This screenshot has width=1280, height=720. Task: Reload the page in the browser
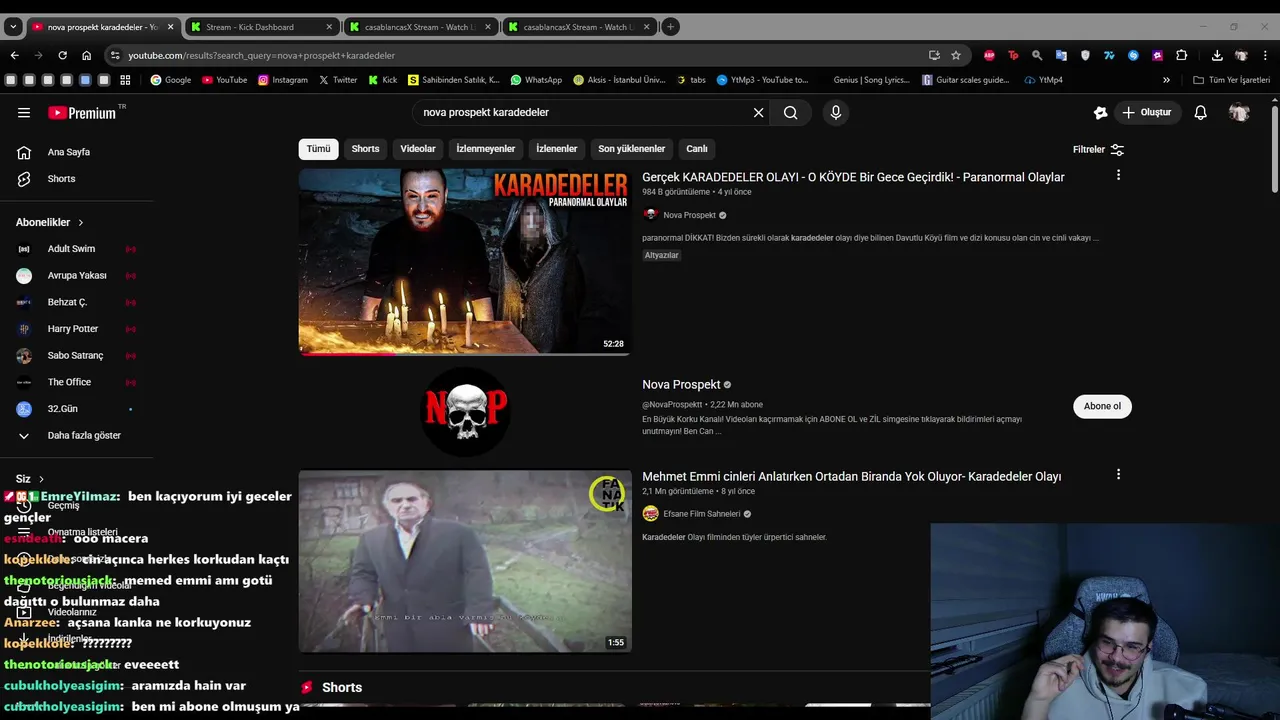62,55
